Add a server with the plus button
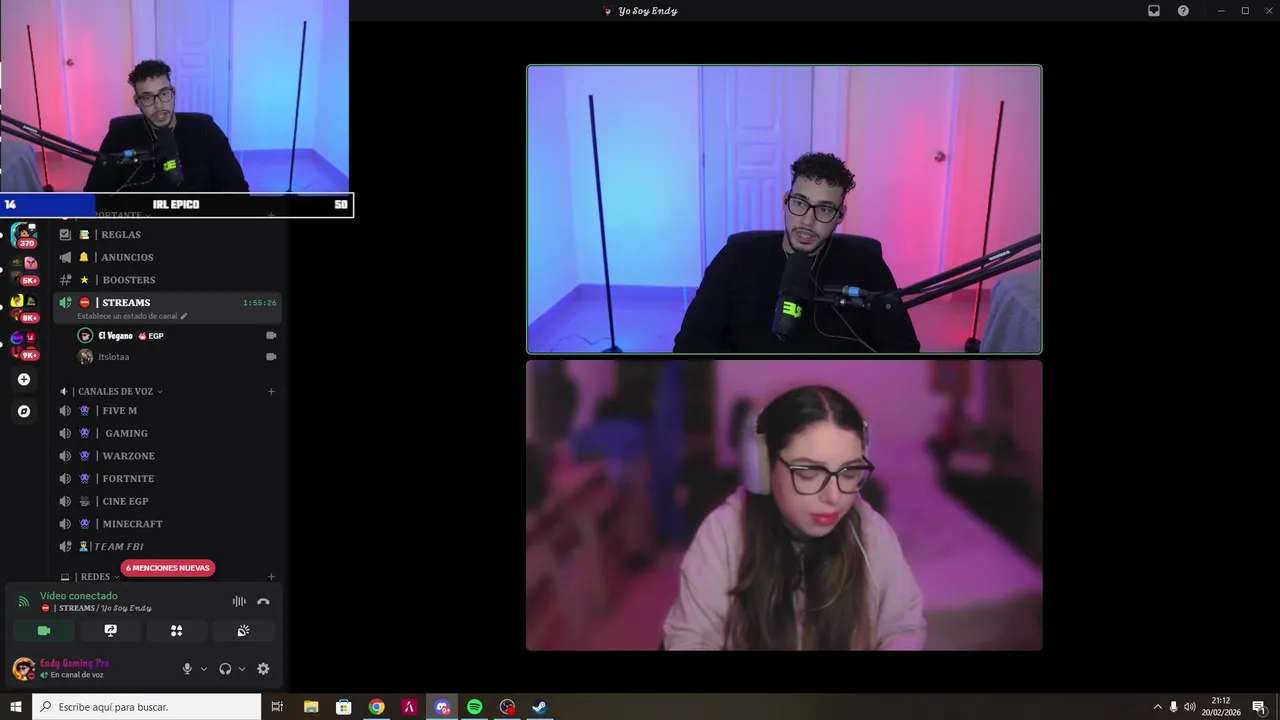The height and width of the screenshot is (720, 1280). [24, 379]
